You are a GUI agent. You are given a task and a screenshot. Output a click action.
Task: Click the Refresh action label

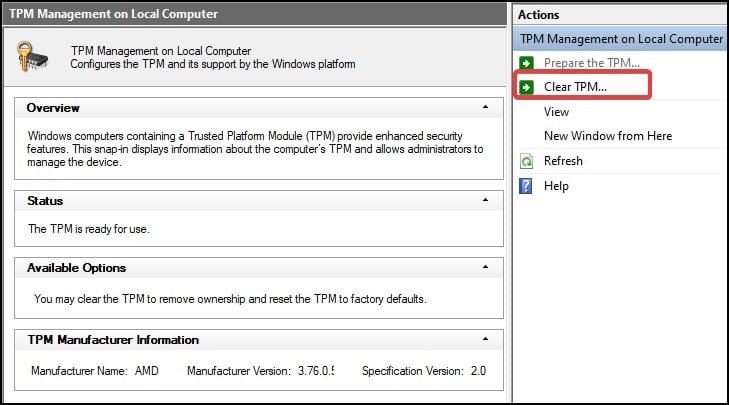point(563,161)
